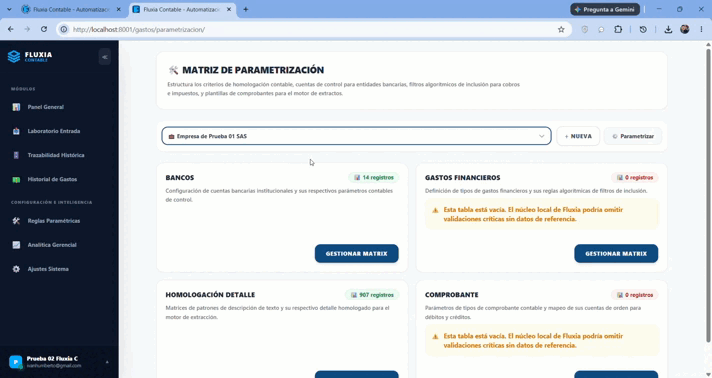The height and width of the screenshot is (378, 712).
Task: Click the Panel General chart icon
Action: 16,107
